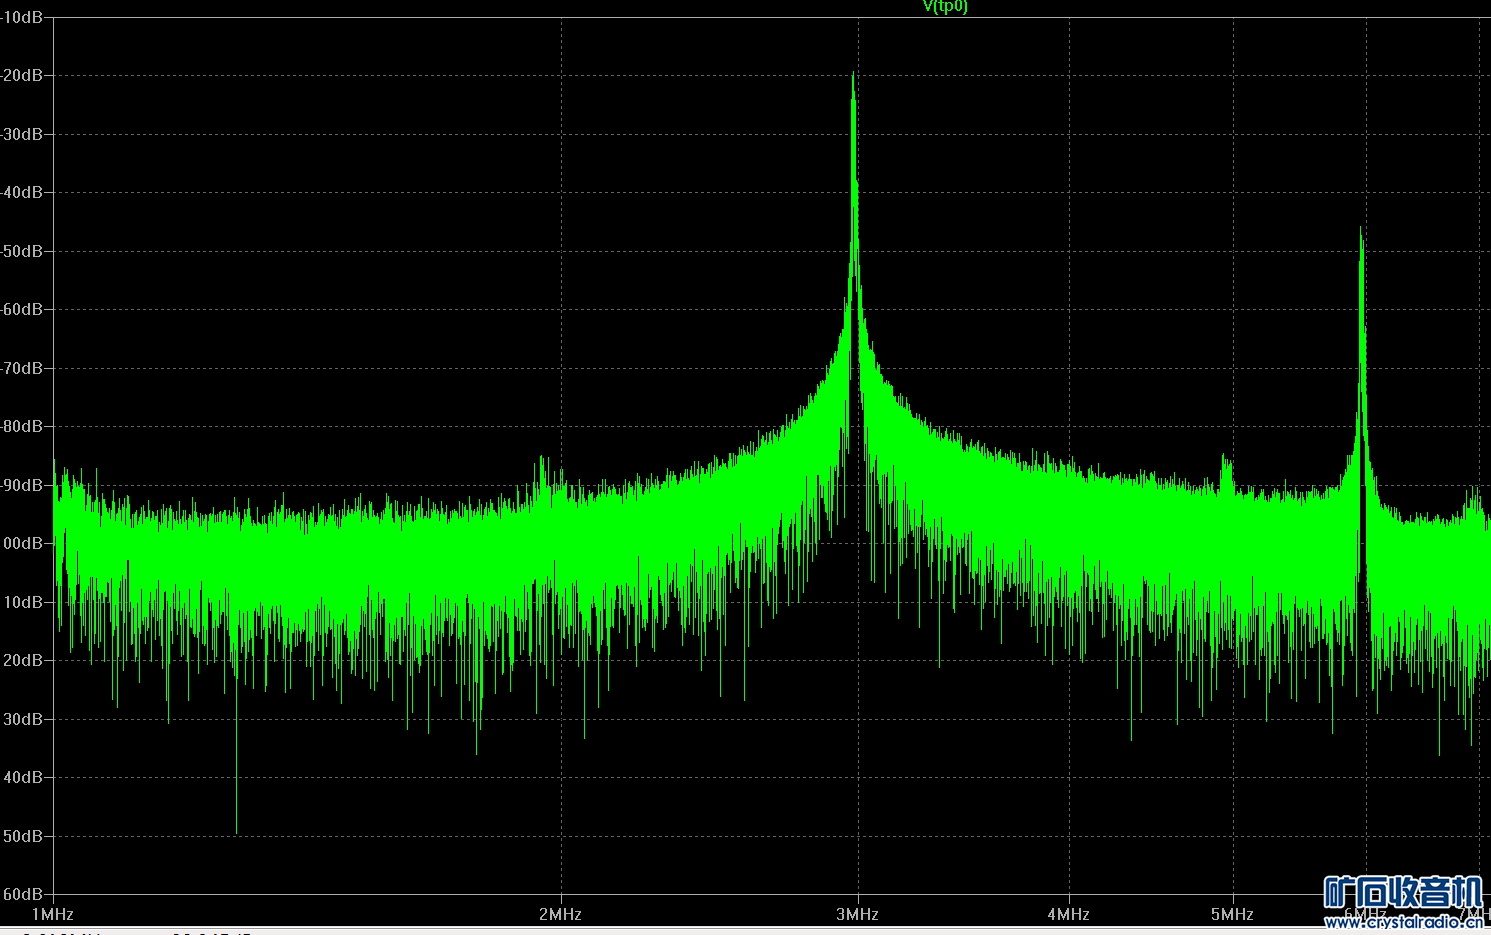Click the 4MHz frequency axis label
Image resolution: width=1491 pixels, height=935 pixels.
(1068, 914)
